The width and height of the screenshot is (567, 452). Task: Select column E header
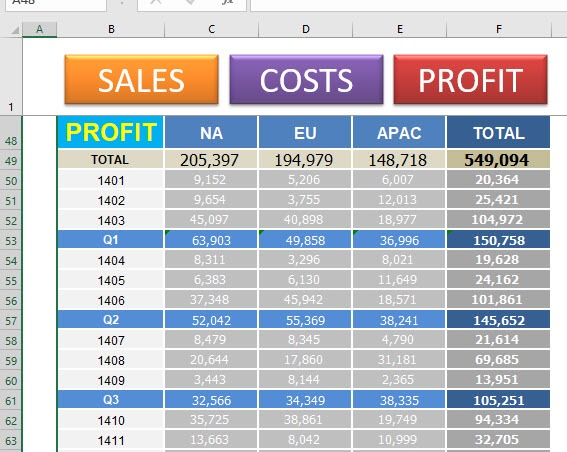pyautogui.click(x=400, y=29)
